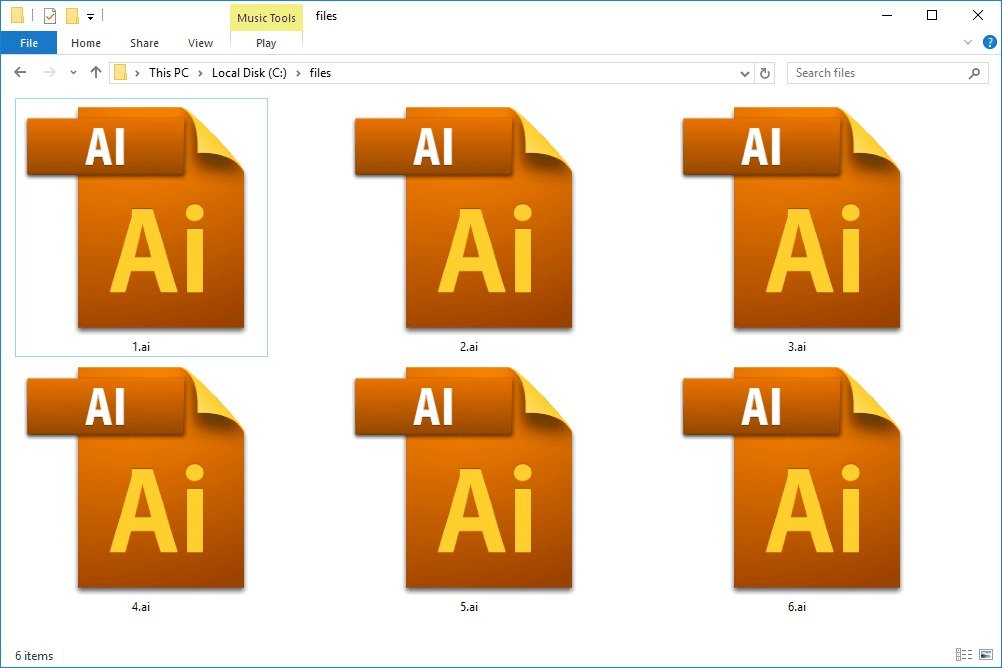Click the search magnifier icon
Screen dimensions: 1002x668
point(975,72)
